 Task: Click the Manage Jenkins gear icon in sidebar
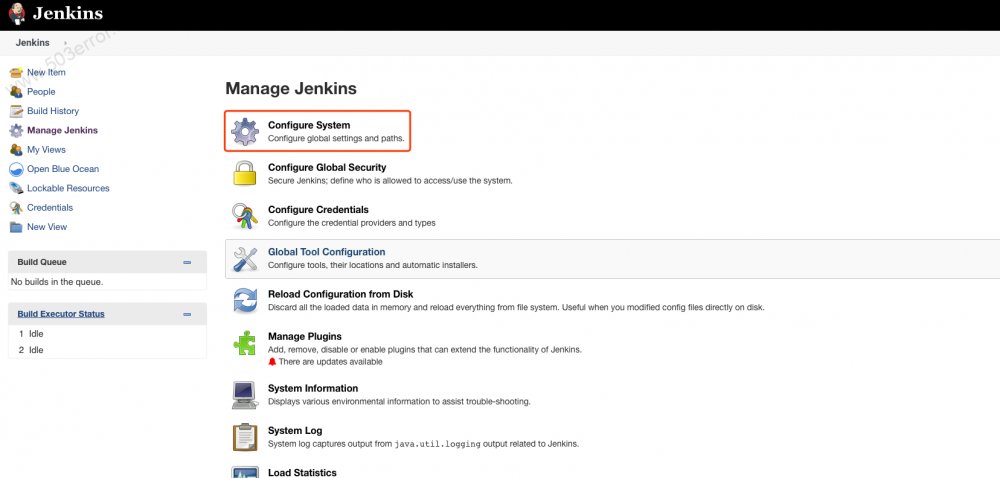click(17, 131)
